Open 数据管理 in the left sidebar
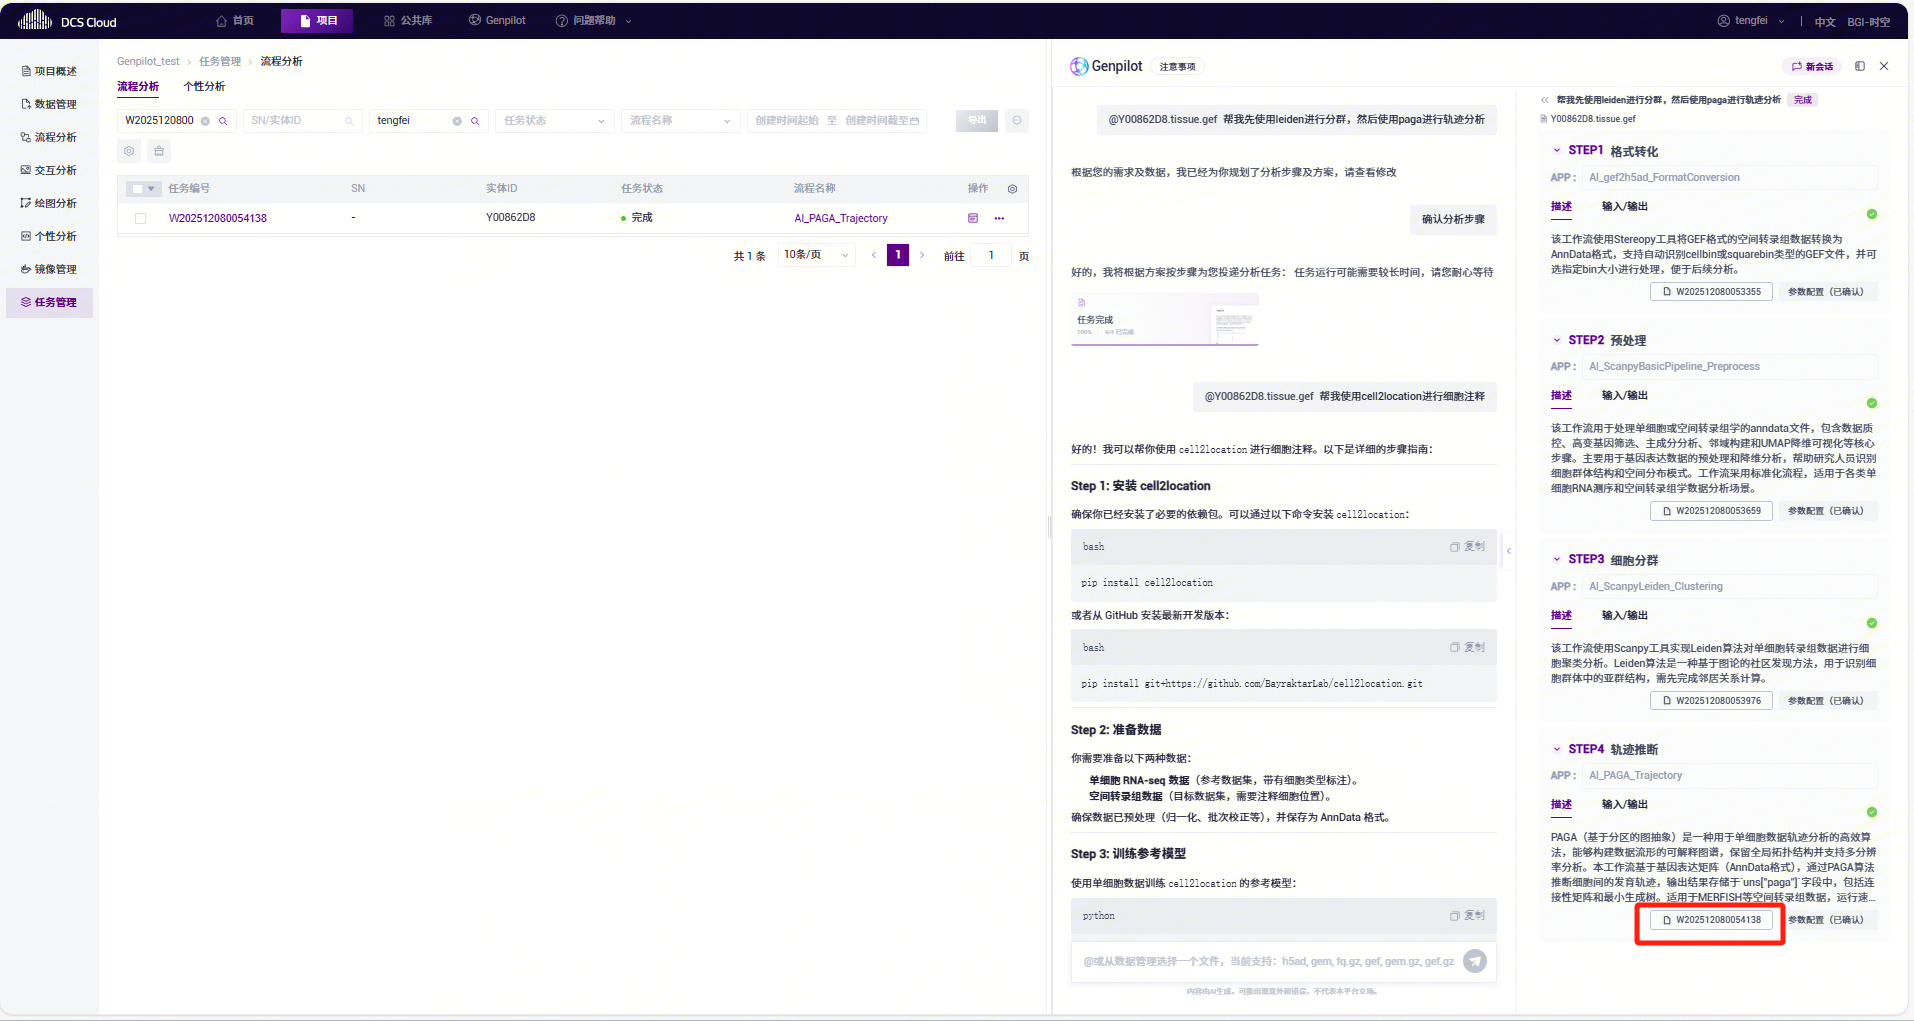Image resolution: width=1914 pixels, height=1021 pixels. click(55, 104)
